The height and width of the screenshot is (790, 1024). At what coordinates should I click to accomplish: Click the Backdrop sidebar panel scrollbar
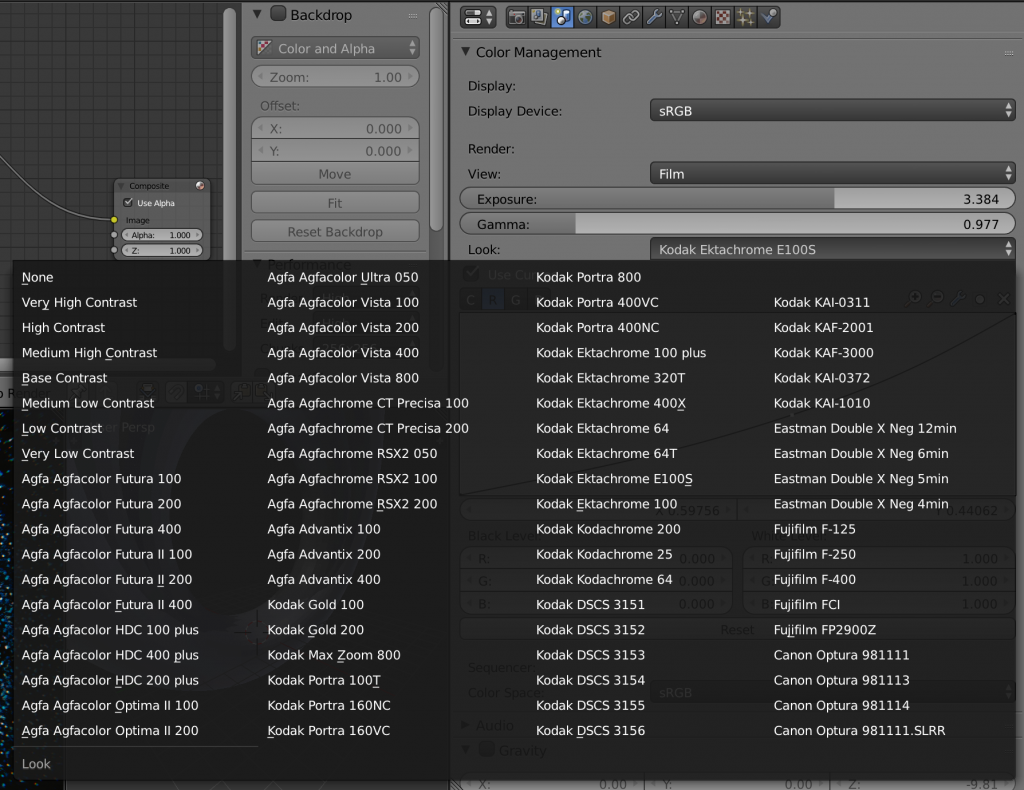pyautogui.click(x=436, y=119)
